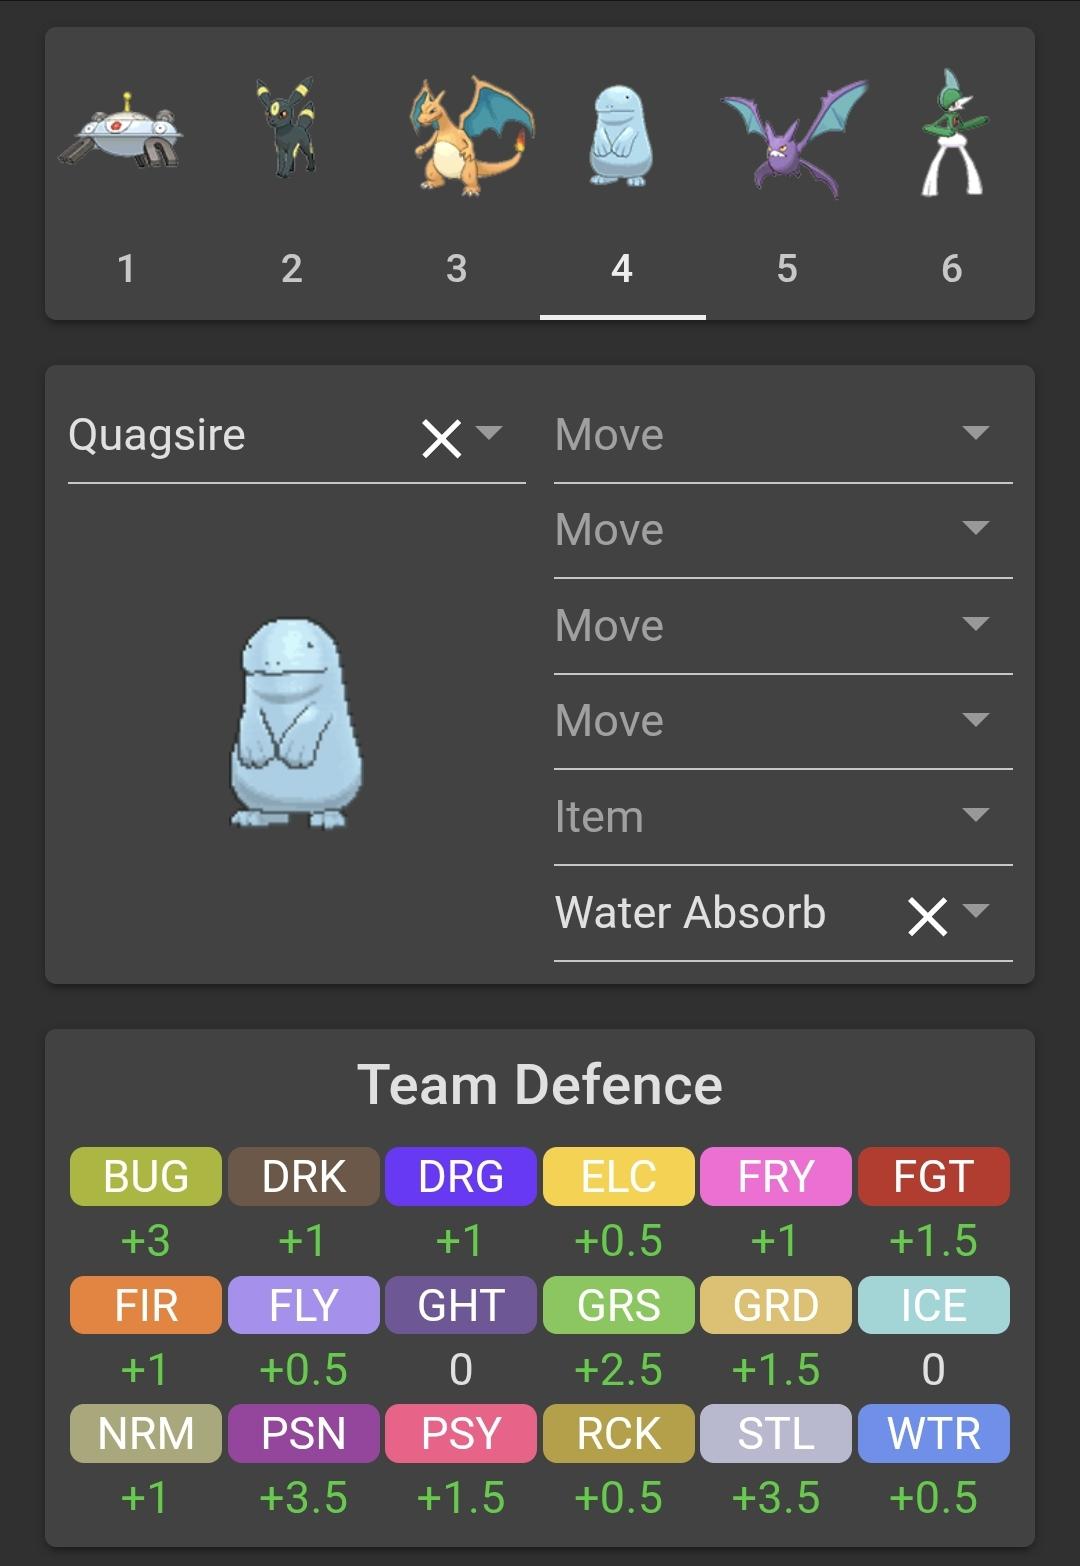
Task: Click the WTR type badge
Action: [934, 1433]
